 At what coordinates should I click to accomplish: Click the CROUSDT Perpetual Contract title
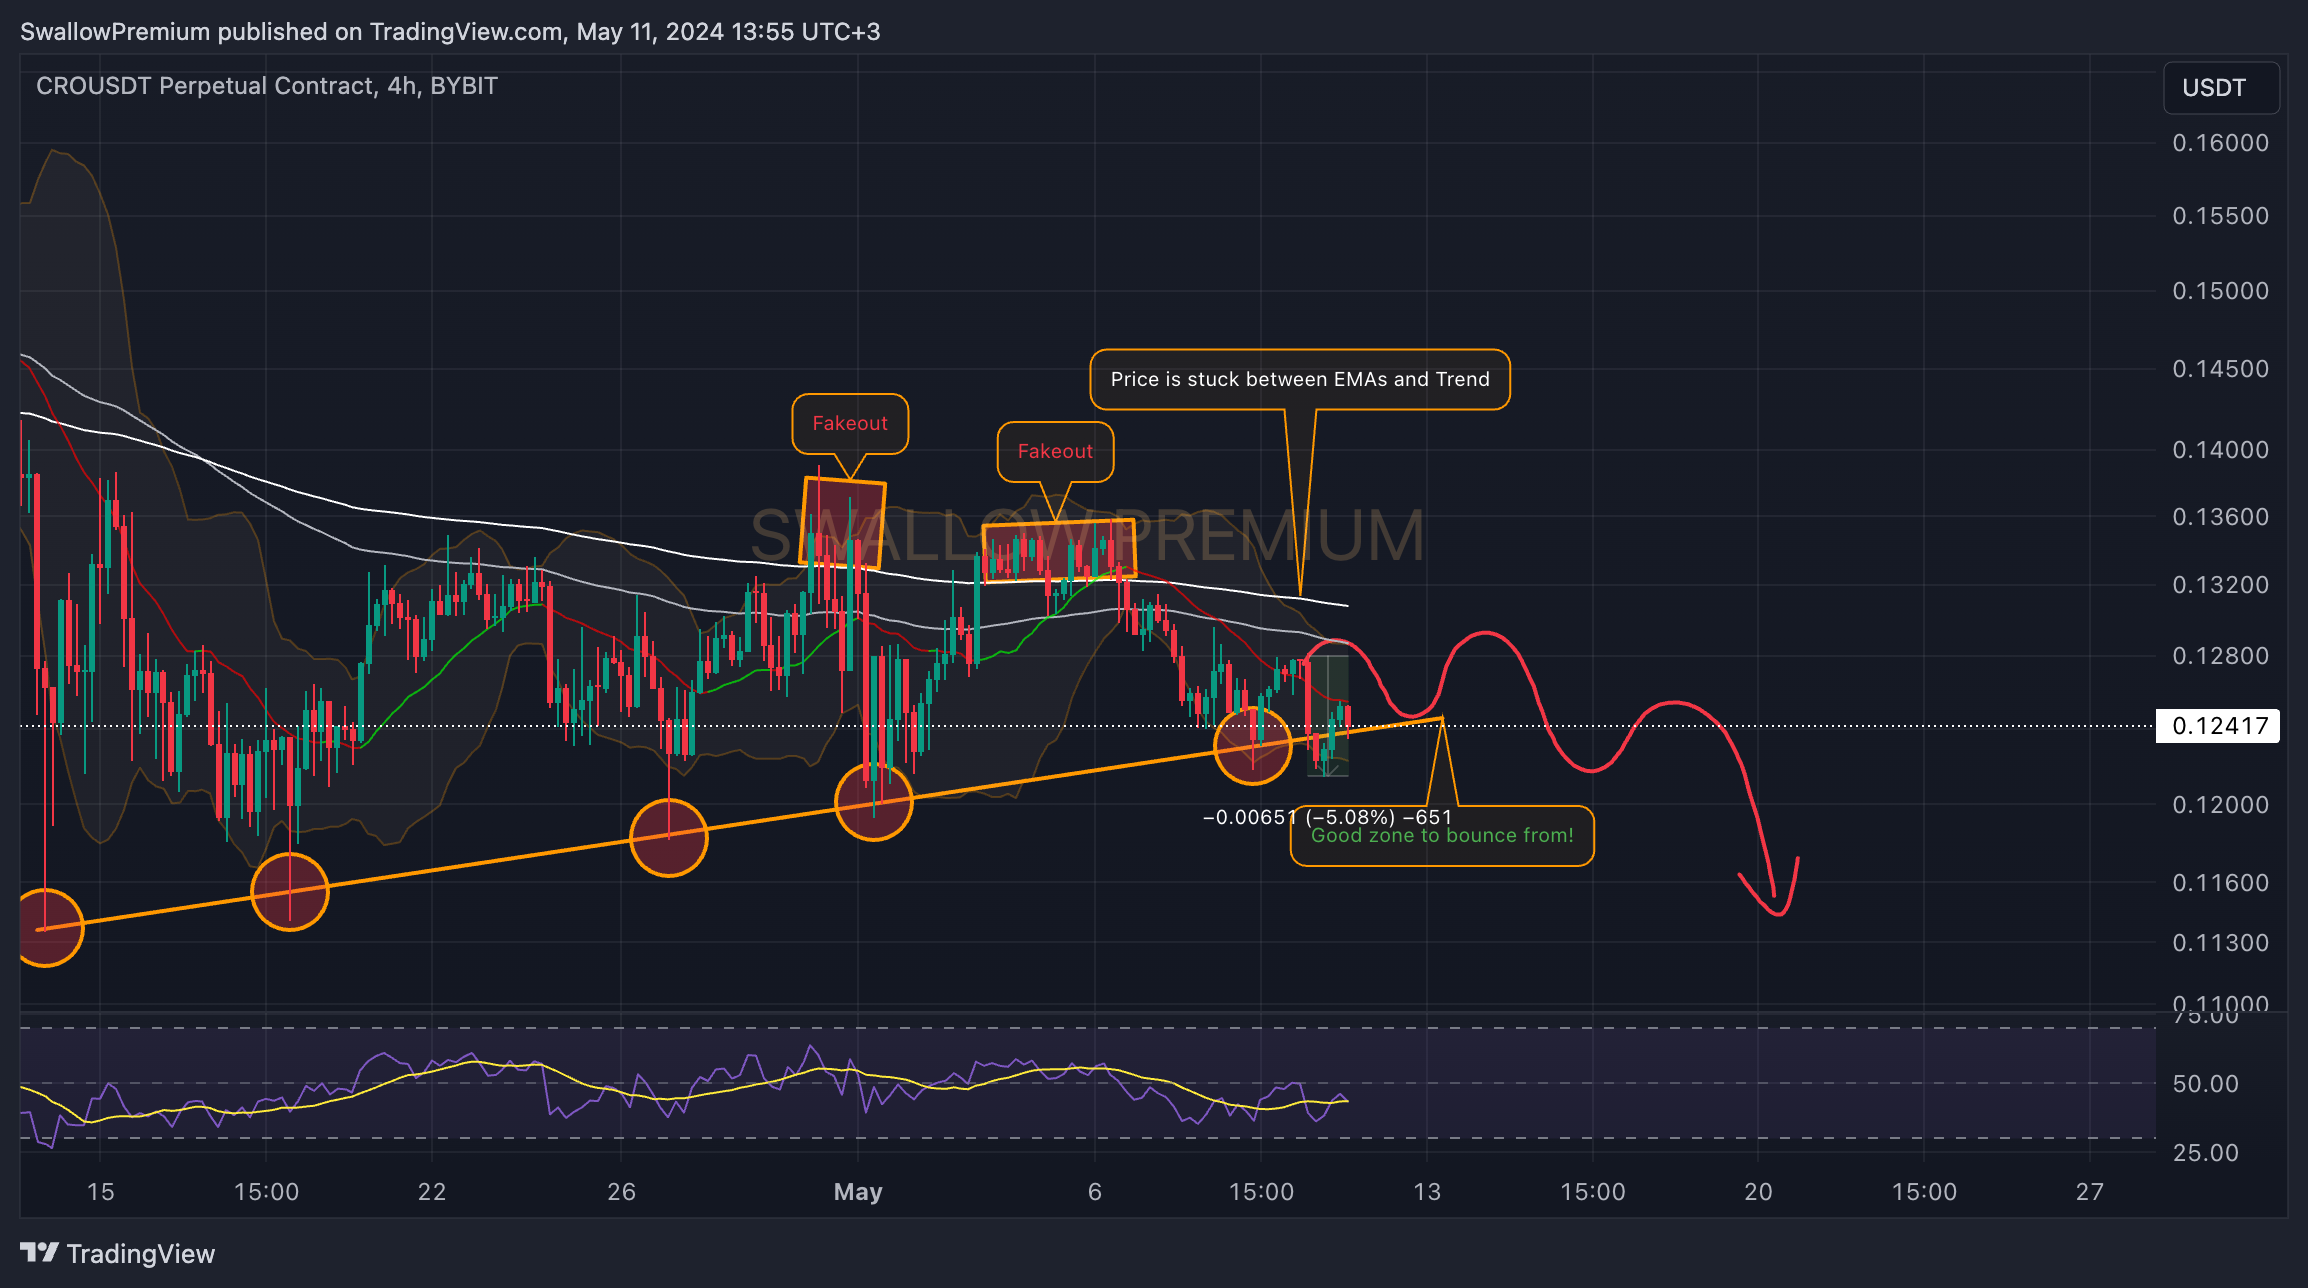(x=267, y=86)
